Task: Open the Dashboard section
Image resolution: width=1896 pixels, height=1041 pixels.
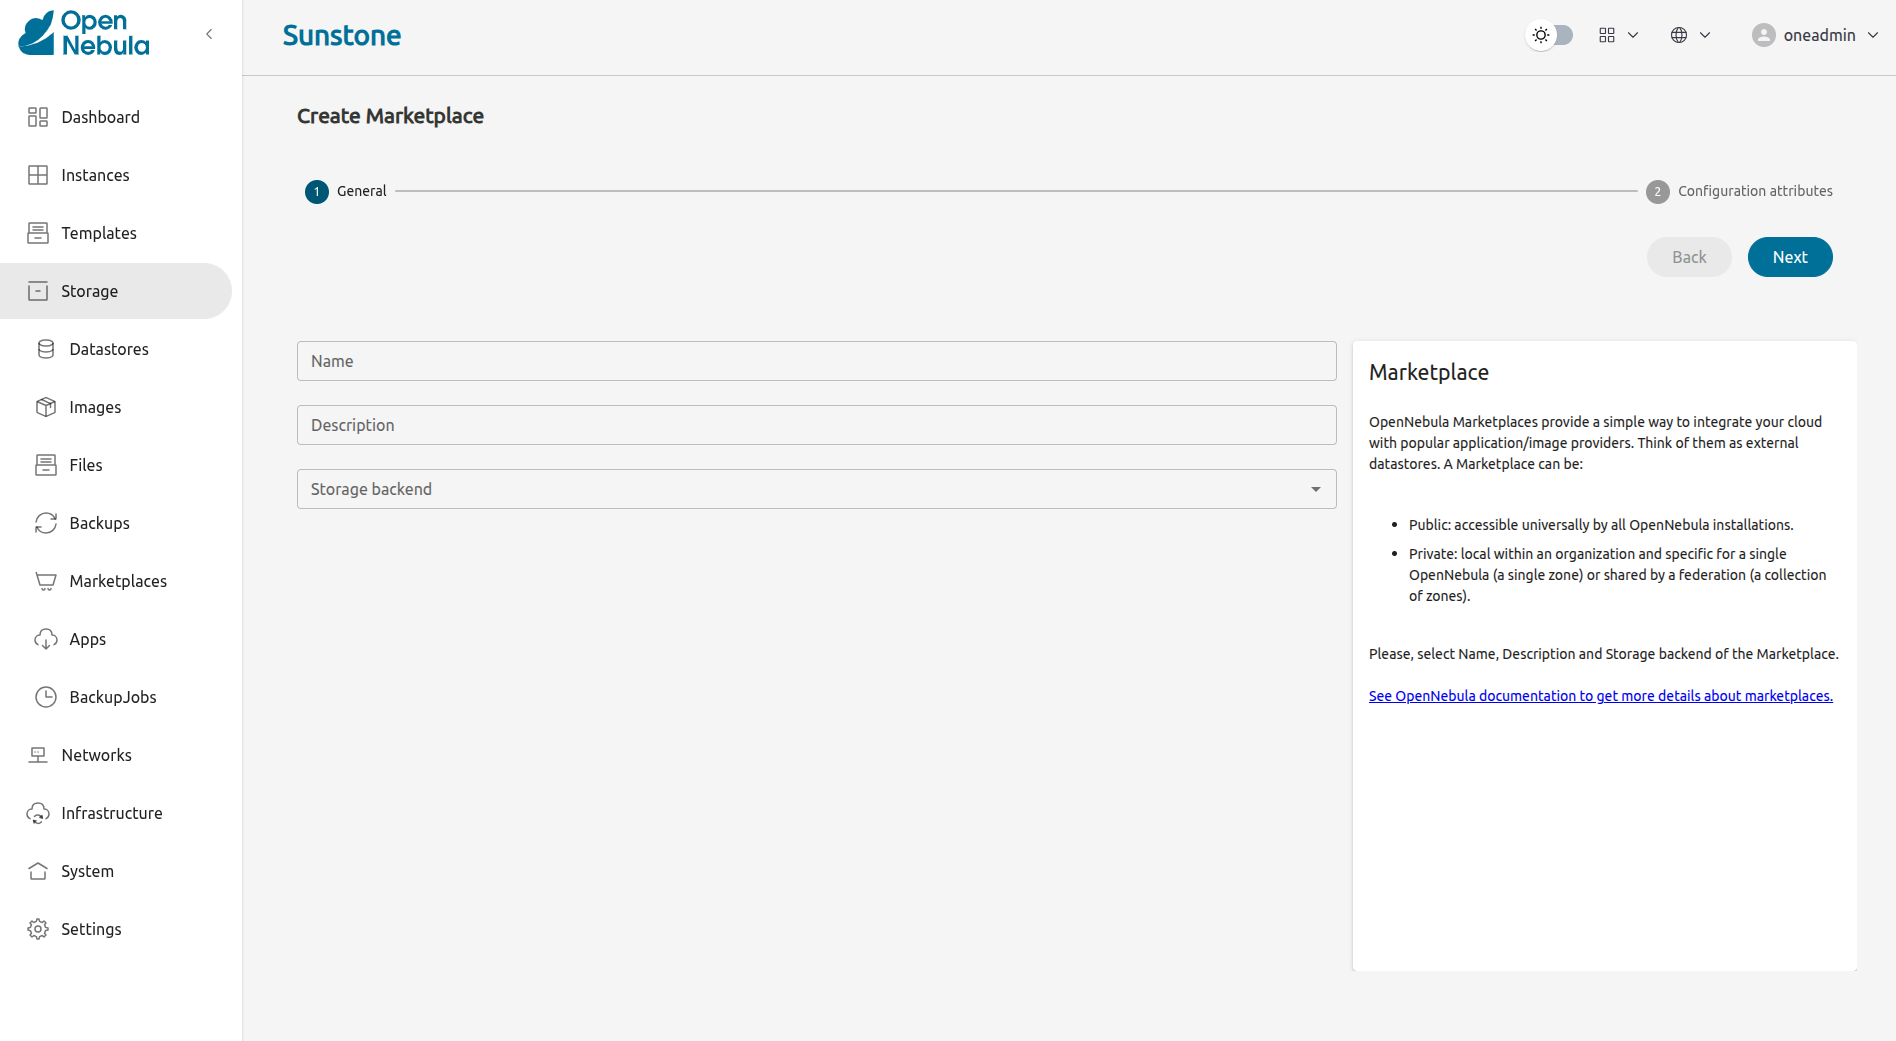Action: [x=101, y=117]
